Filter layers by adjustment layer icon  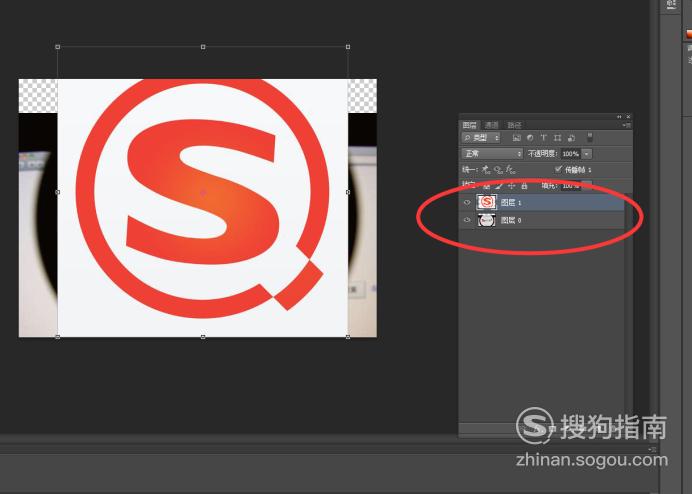tap(530, 138)
